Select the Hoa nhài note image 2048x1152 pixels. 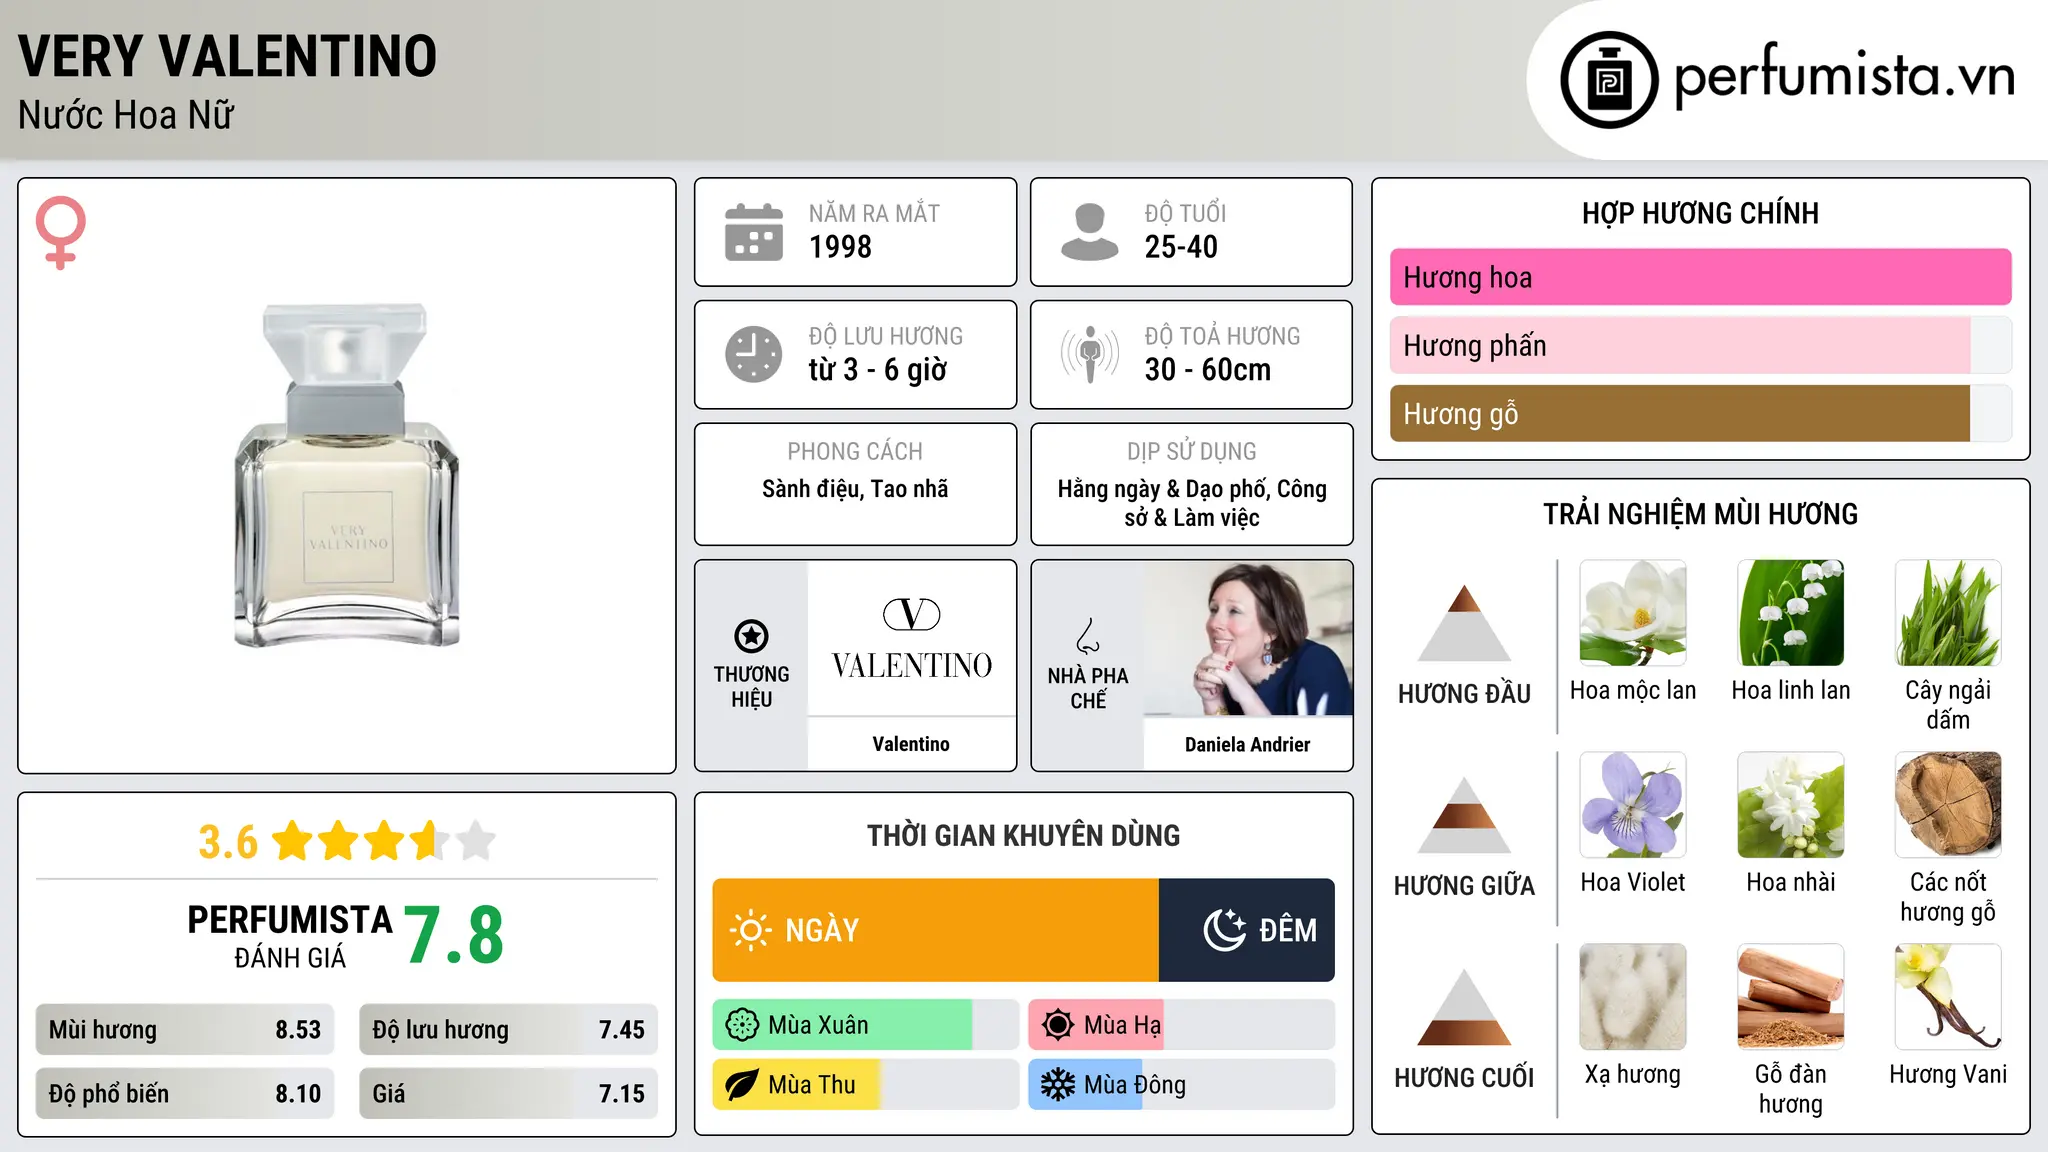coord(1791,805)
